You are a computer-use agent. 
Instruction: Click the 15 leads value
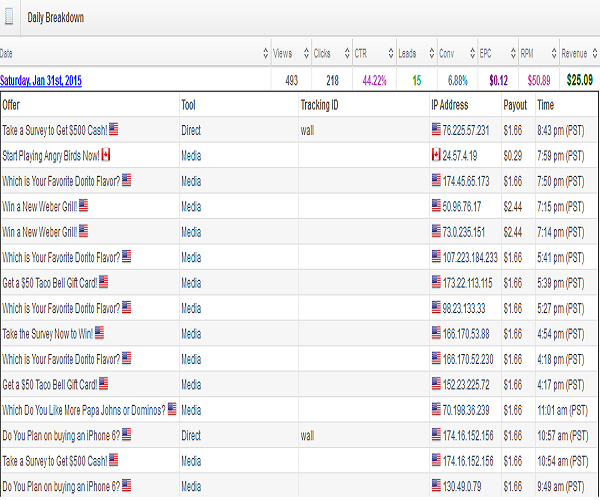click(x=417, y=80)
